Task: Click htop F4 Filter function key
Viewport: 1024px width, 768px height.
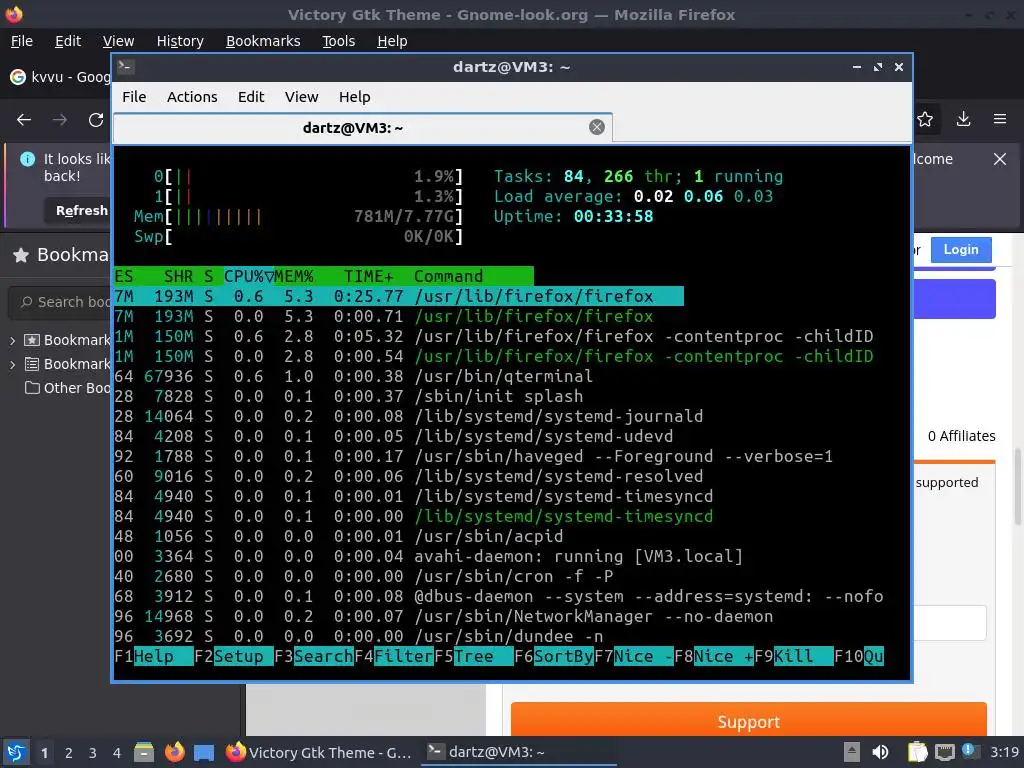Action: 394,656
